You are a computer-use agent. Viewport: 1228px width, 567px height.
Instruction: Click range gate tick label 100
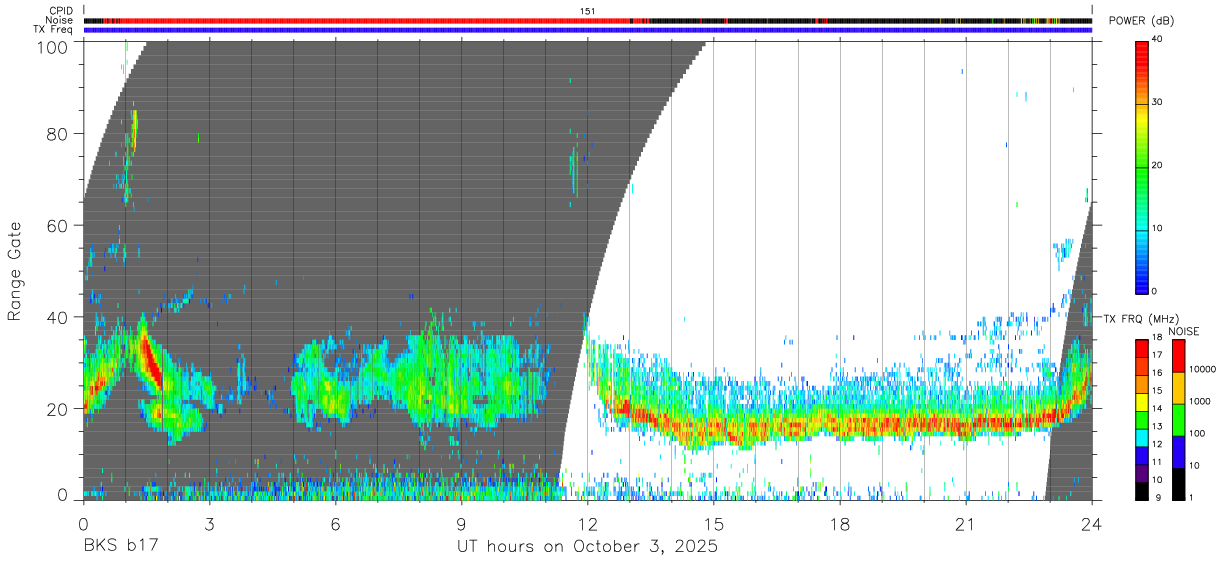pos(54,47)
